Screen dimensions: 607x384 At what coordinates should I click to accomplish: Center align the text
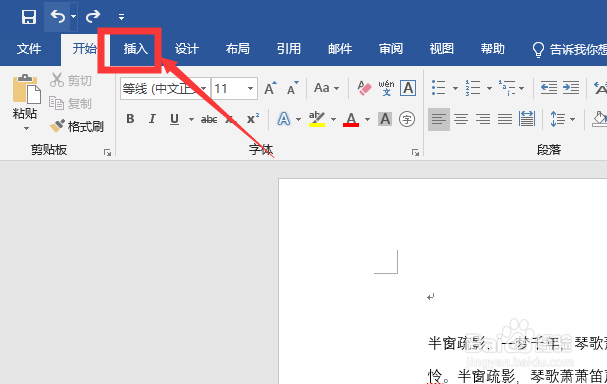461,119
